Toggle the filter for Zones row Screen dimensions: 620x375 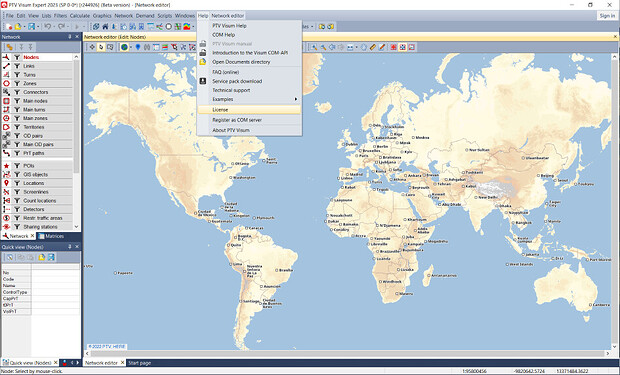coord(17,83)
